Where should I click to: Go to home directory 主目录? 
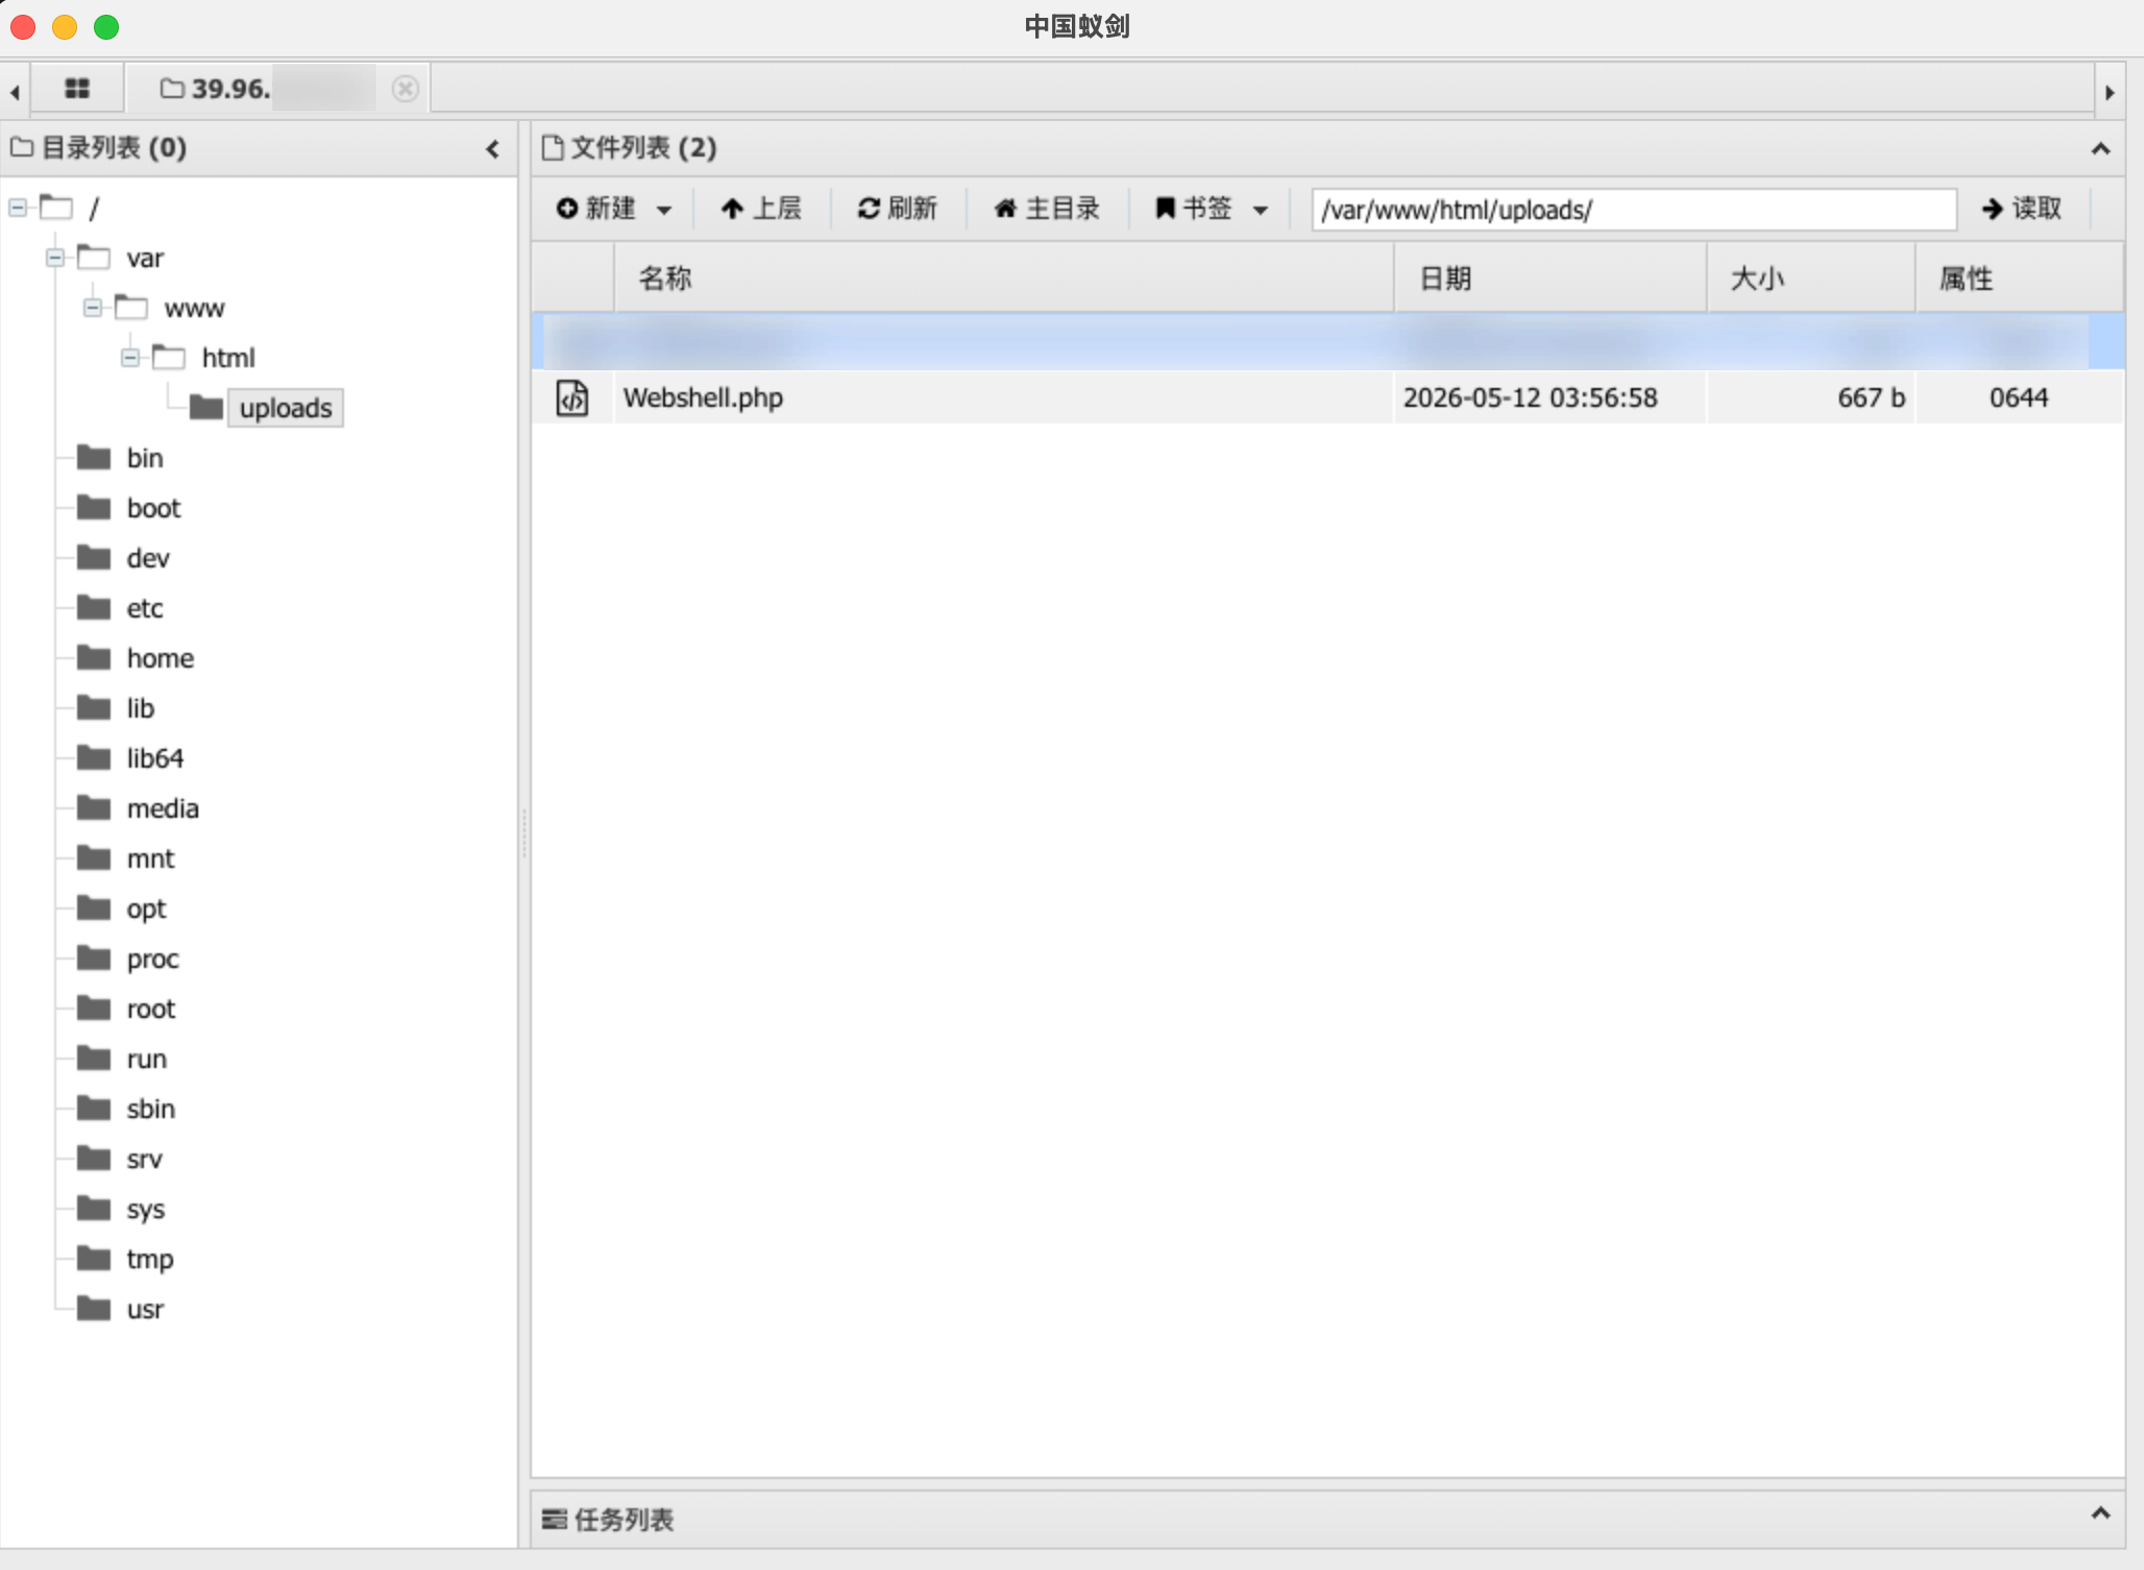click(1046, 209)
